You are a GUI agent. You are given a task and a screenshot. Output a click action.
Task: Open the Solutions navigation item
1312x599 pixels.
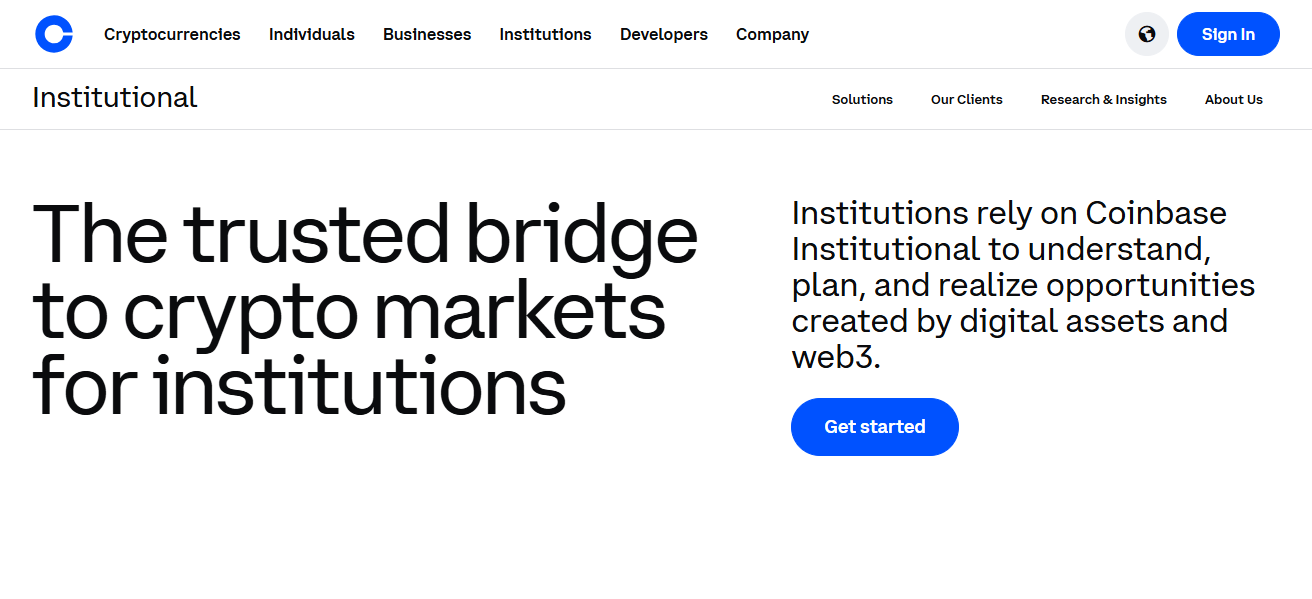[x=861, y=99]
